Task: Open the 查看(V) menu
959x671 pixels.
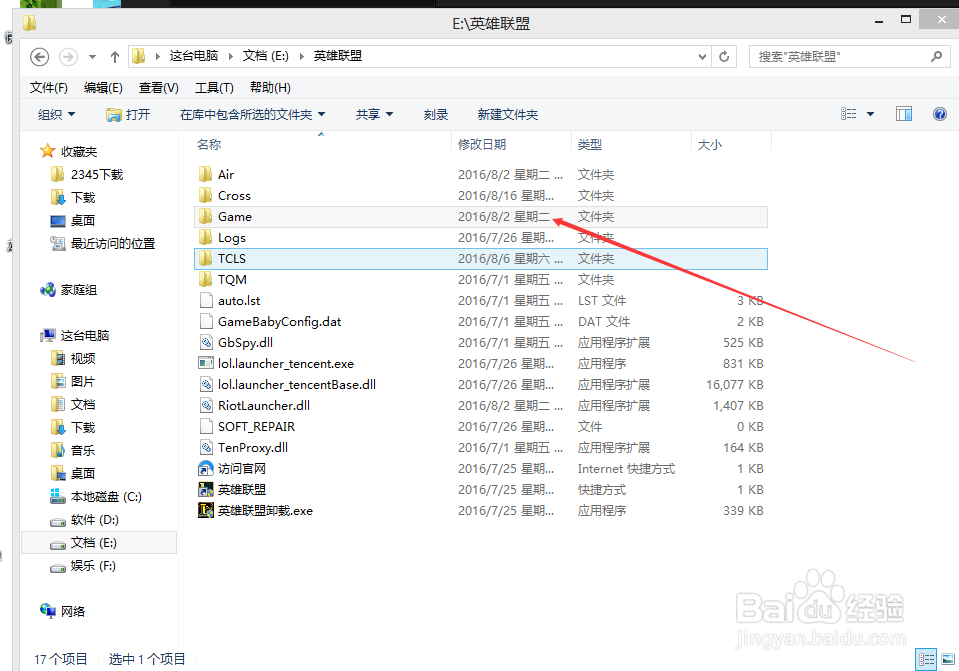Action: [x=158, y=87]
